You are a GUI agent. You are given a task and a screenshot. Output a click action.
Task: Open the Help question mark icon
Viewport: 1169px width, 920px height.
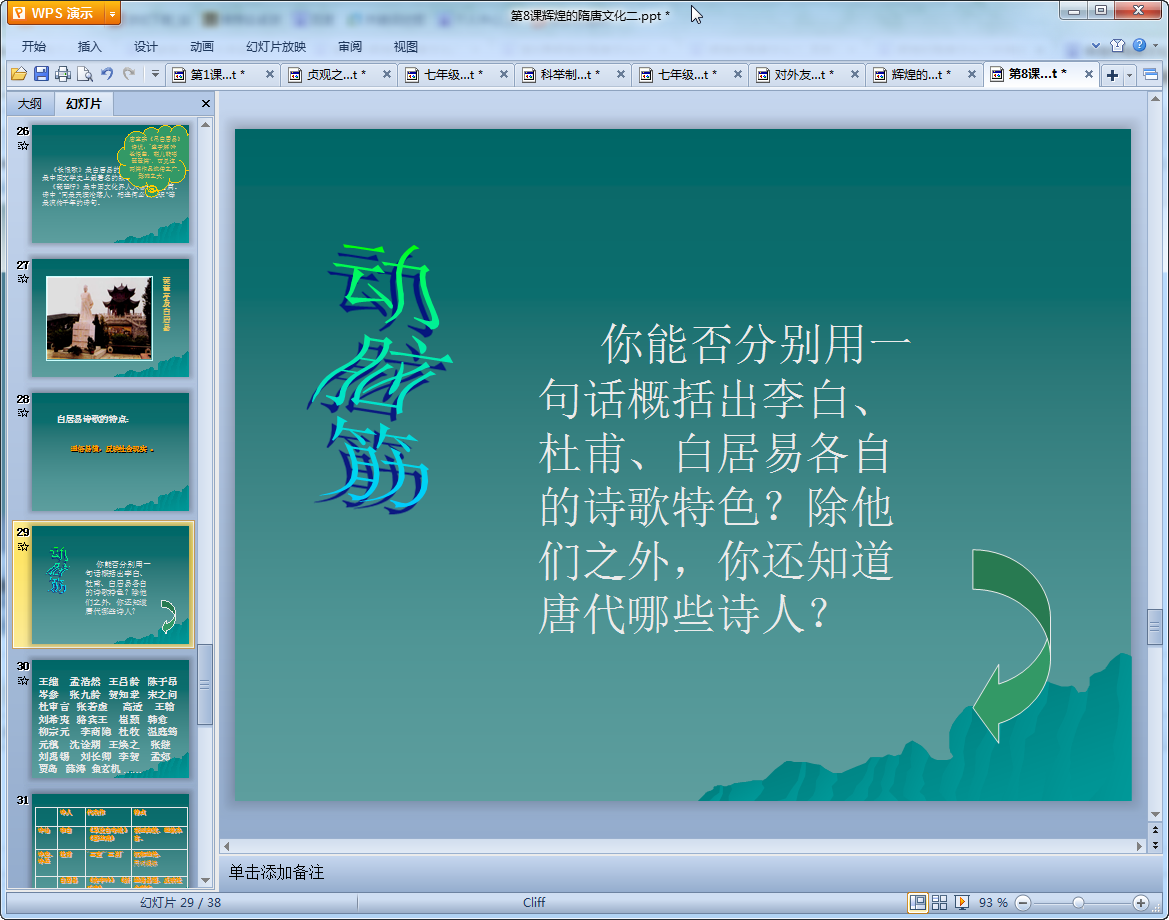[x=1139, y=45]
